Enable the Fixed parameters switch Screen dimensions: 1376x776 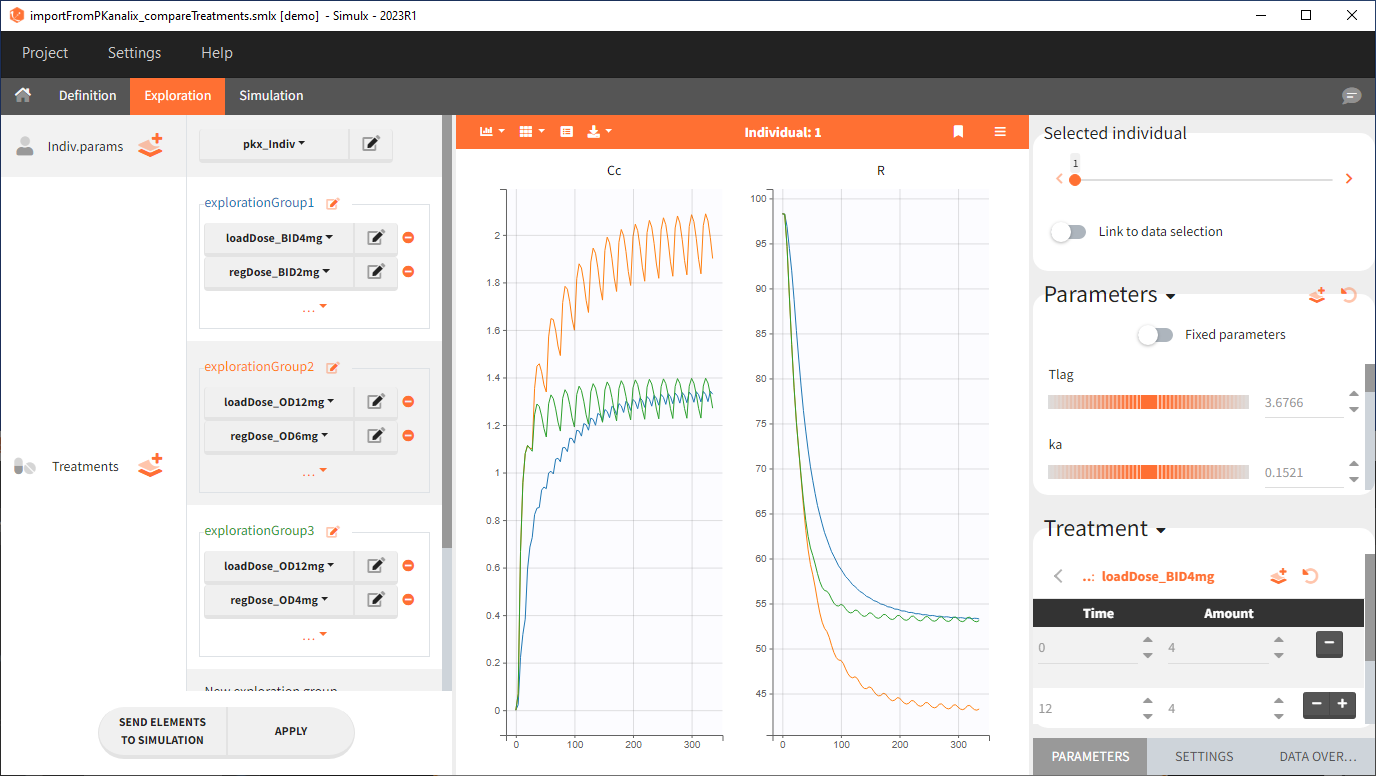(x=1155, y=335)
